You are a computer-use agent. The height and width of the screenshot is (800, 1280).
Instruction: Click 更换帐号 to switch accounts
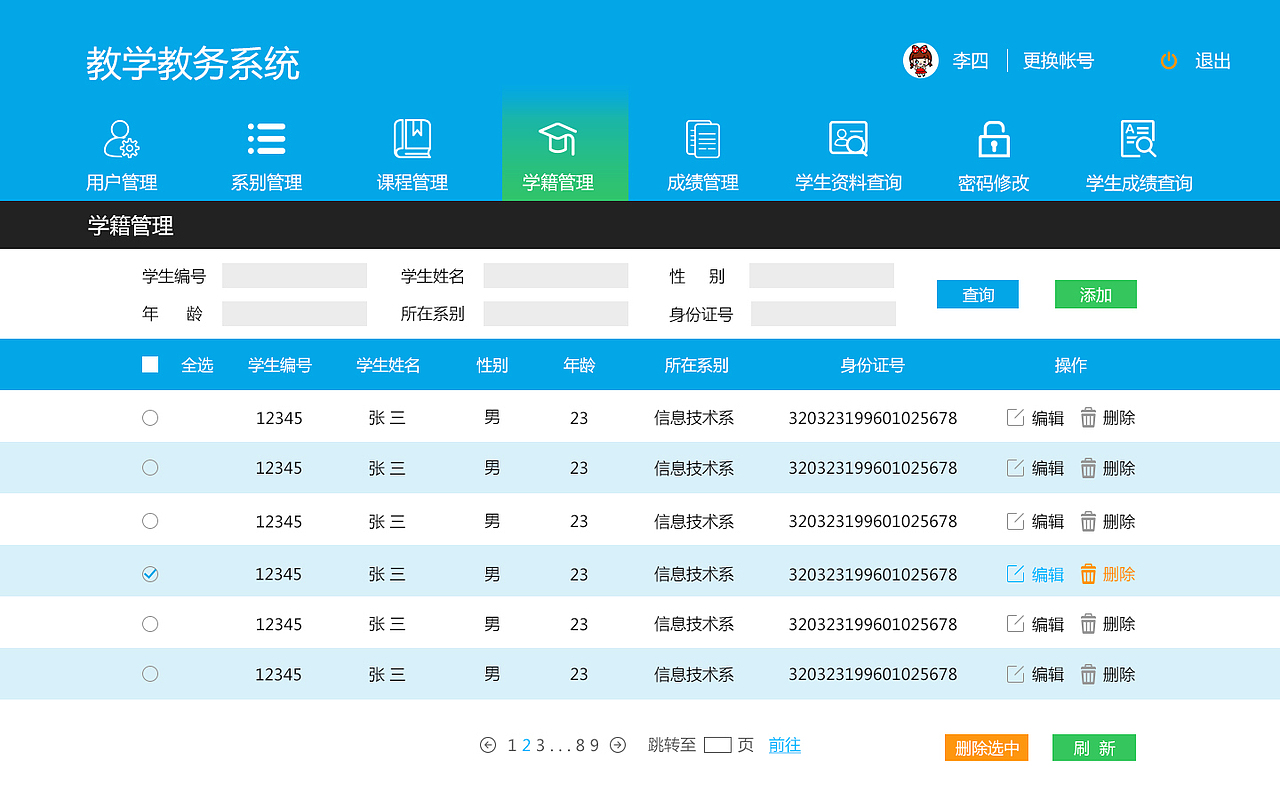click(1058, 61)
